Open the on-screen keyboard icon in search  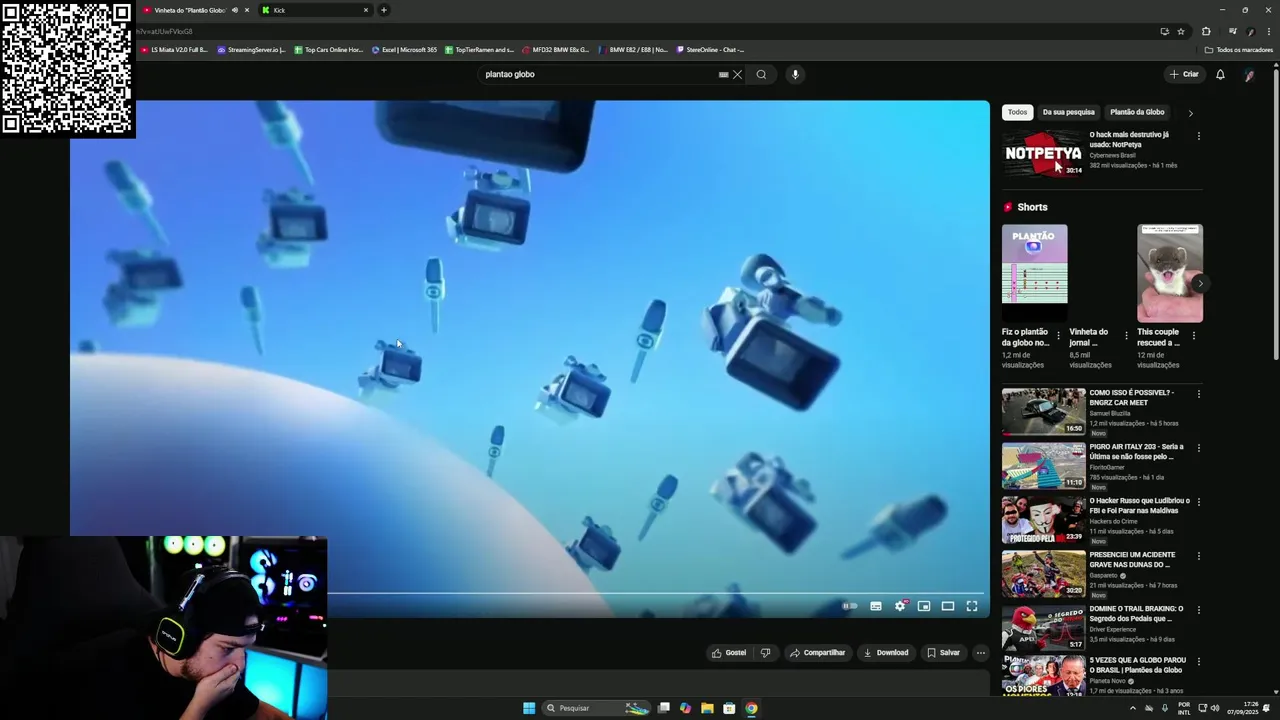[x=723, y=74]
